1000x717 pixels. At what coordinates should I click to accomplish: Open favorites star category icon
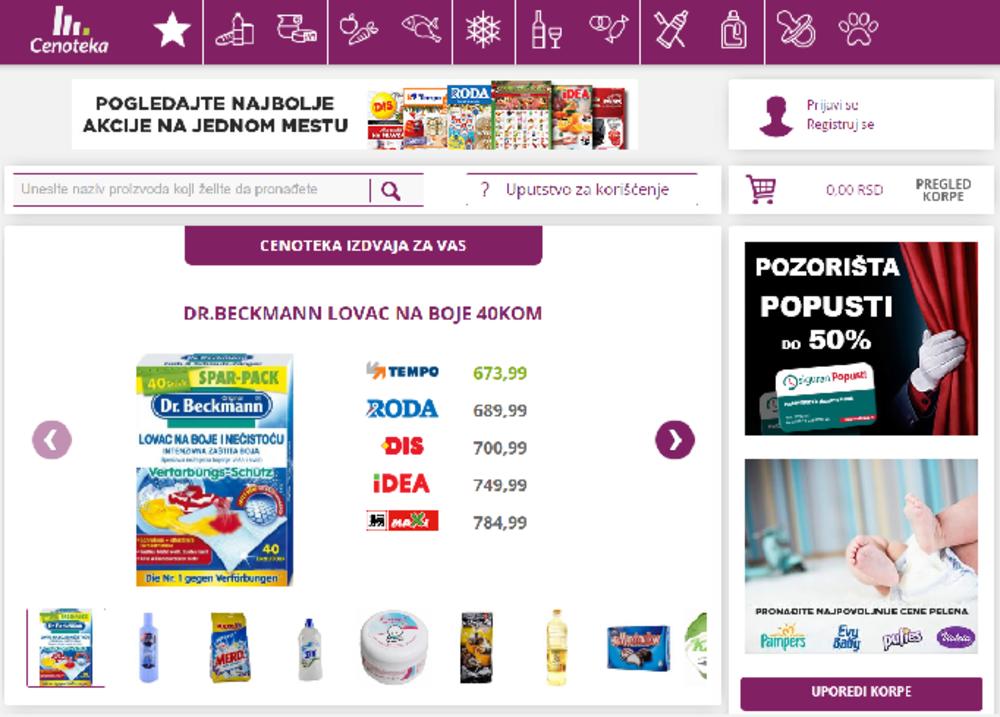[172, 29]
